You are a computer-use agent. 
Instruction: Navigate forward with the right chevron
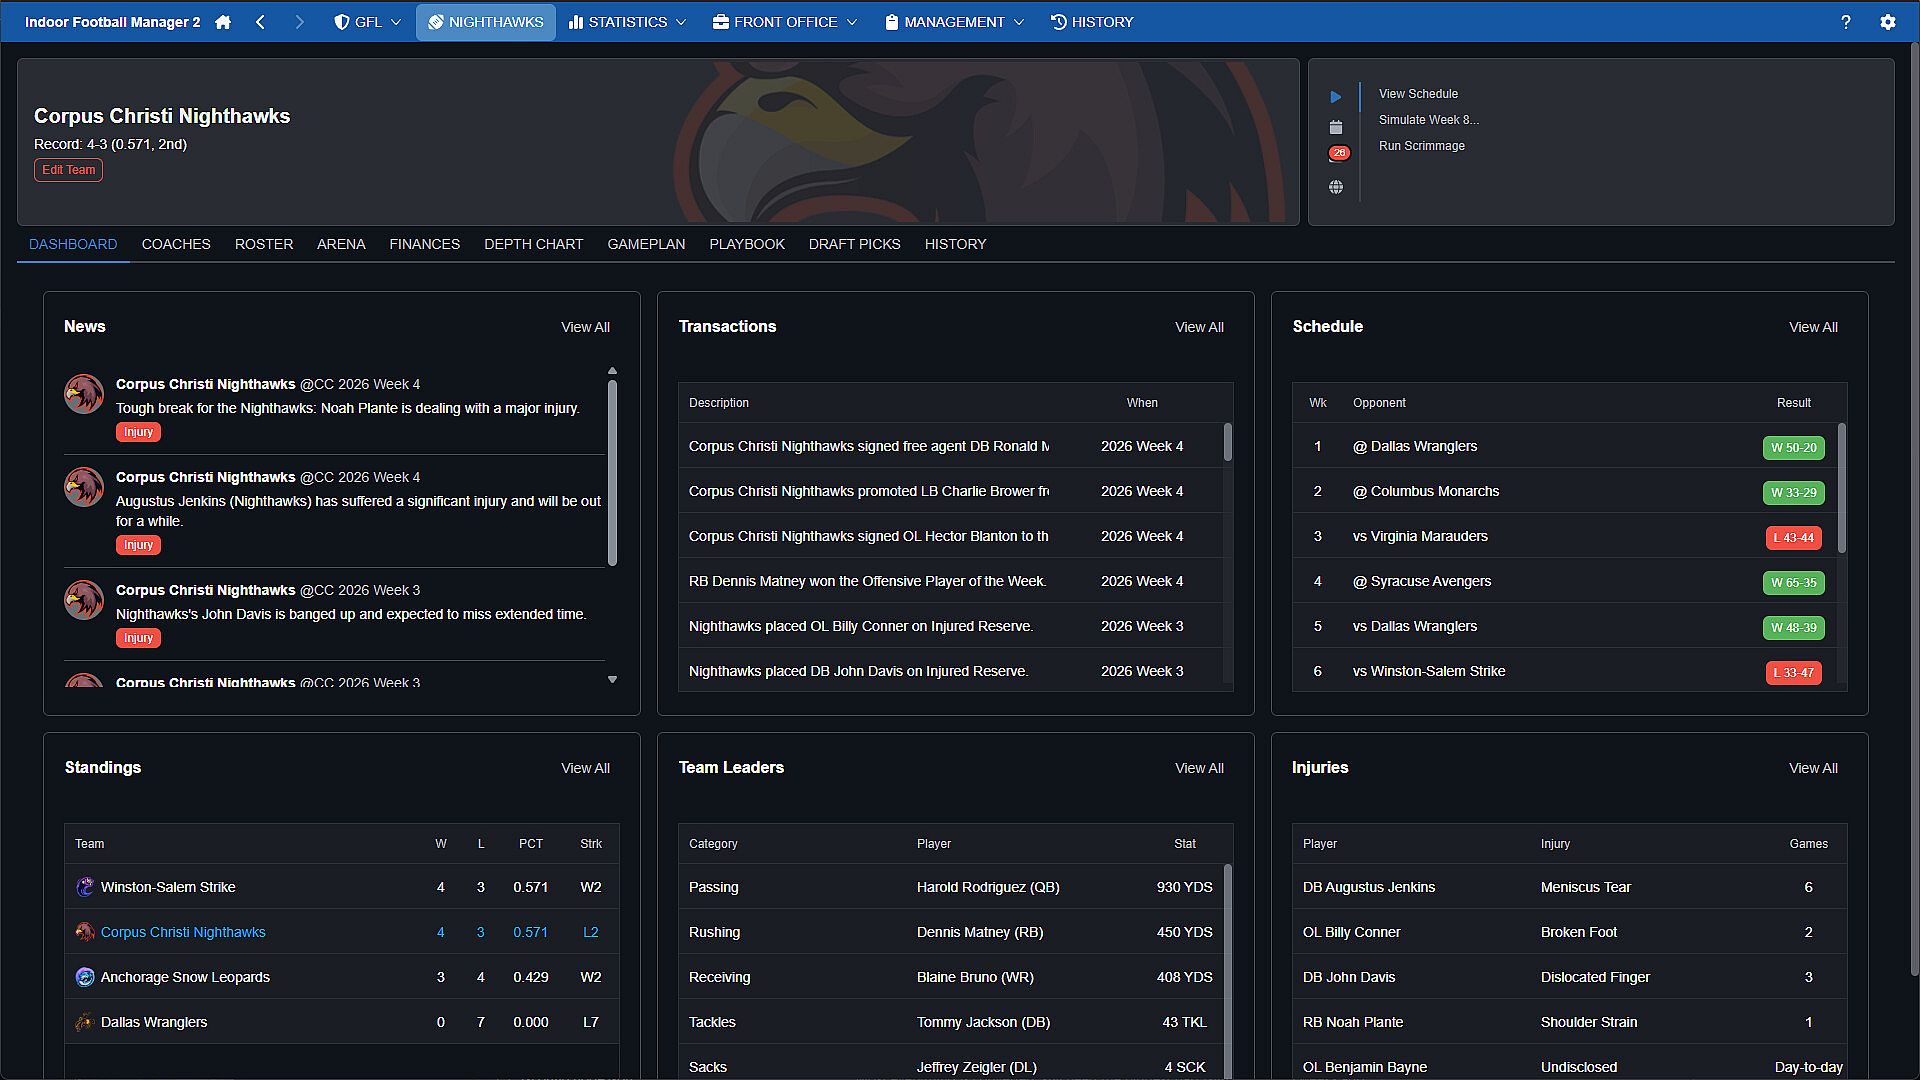(x=299, y=22)
